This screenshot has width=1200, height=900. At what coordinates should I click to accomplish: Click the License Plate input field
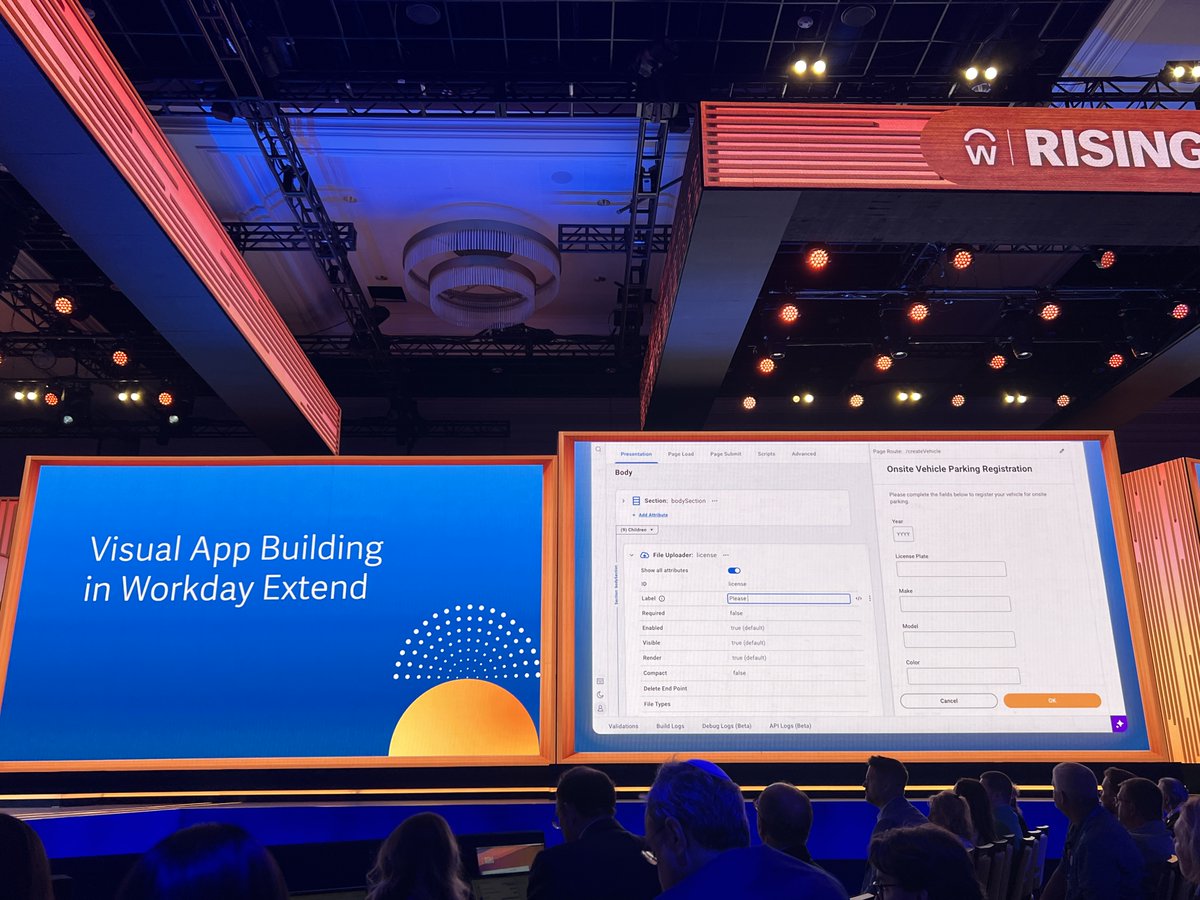(951, 569)
